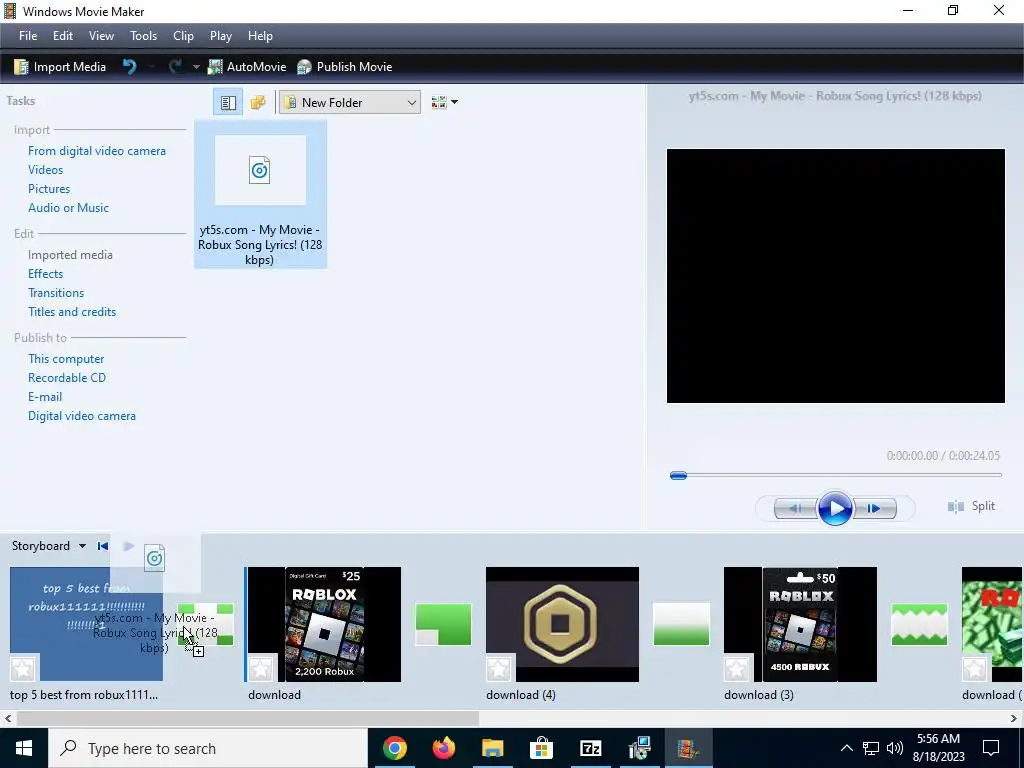Import from digital video camera
Viewport: 1024px width, 768px height.
click(97, 151)
